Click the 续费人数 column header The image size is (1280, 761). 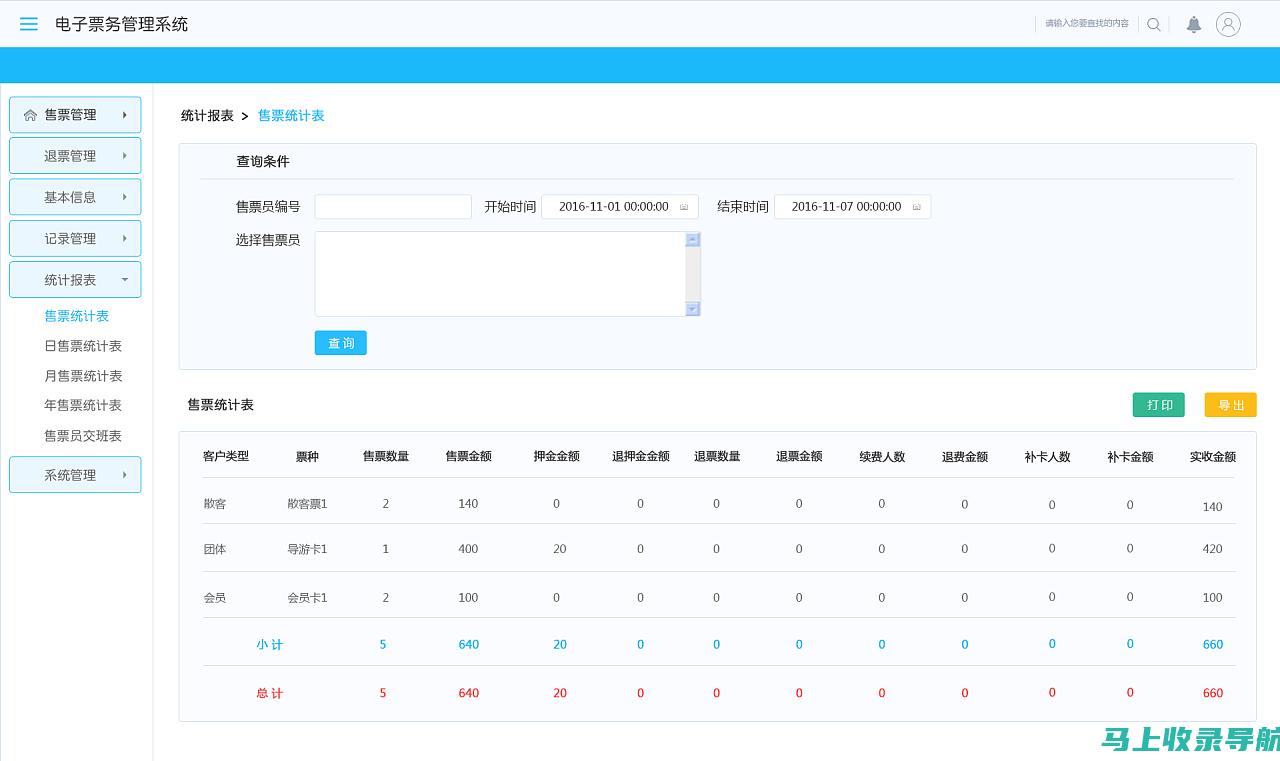coord(882,457)
